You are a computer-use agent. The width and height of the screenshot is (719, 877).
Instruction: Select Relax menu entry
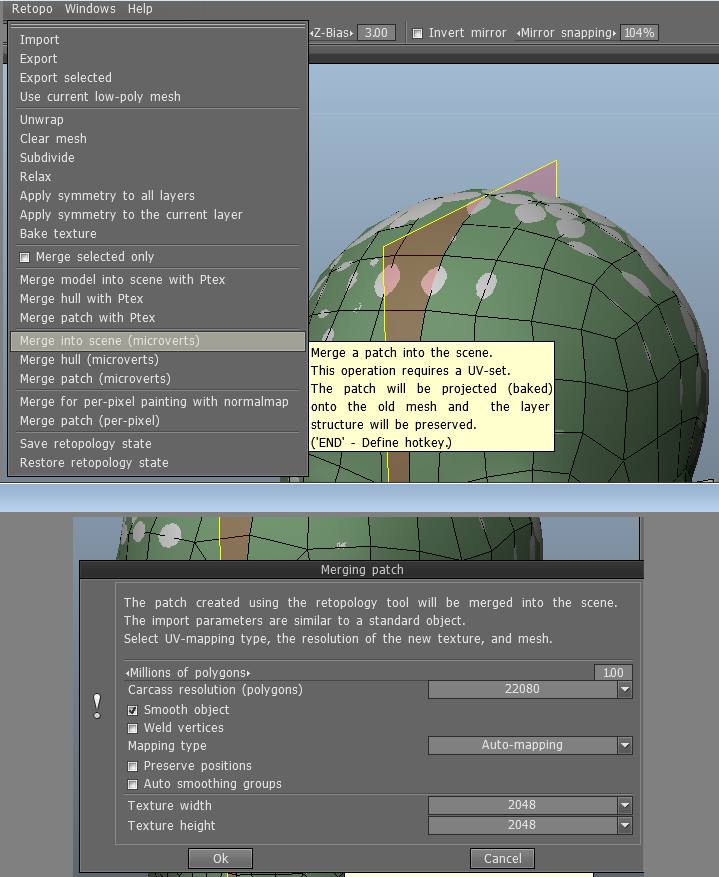click(x=35, y=177)
